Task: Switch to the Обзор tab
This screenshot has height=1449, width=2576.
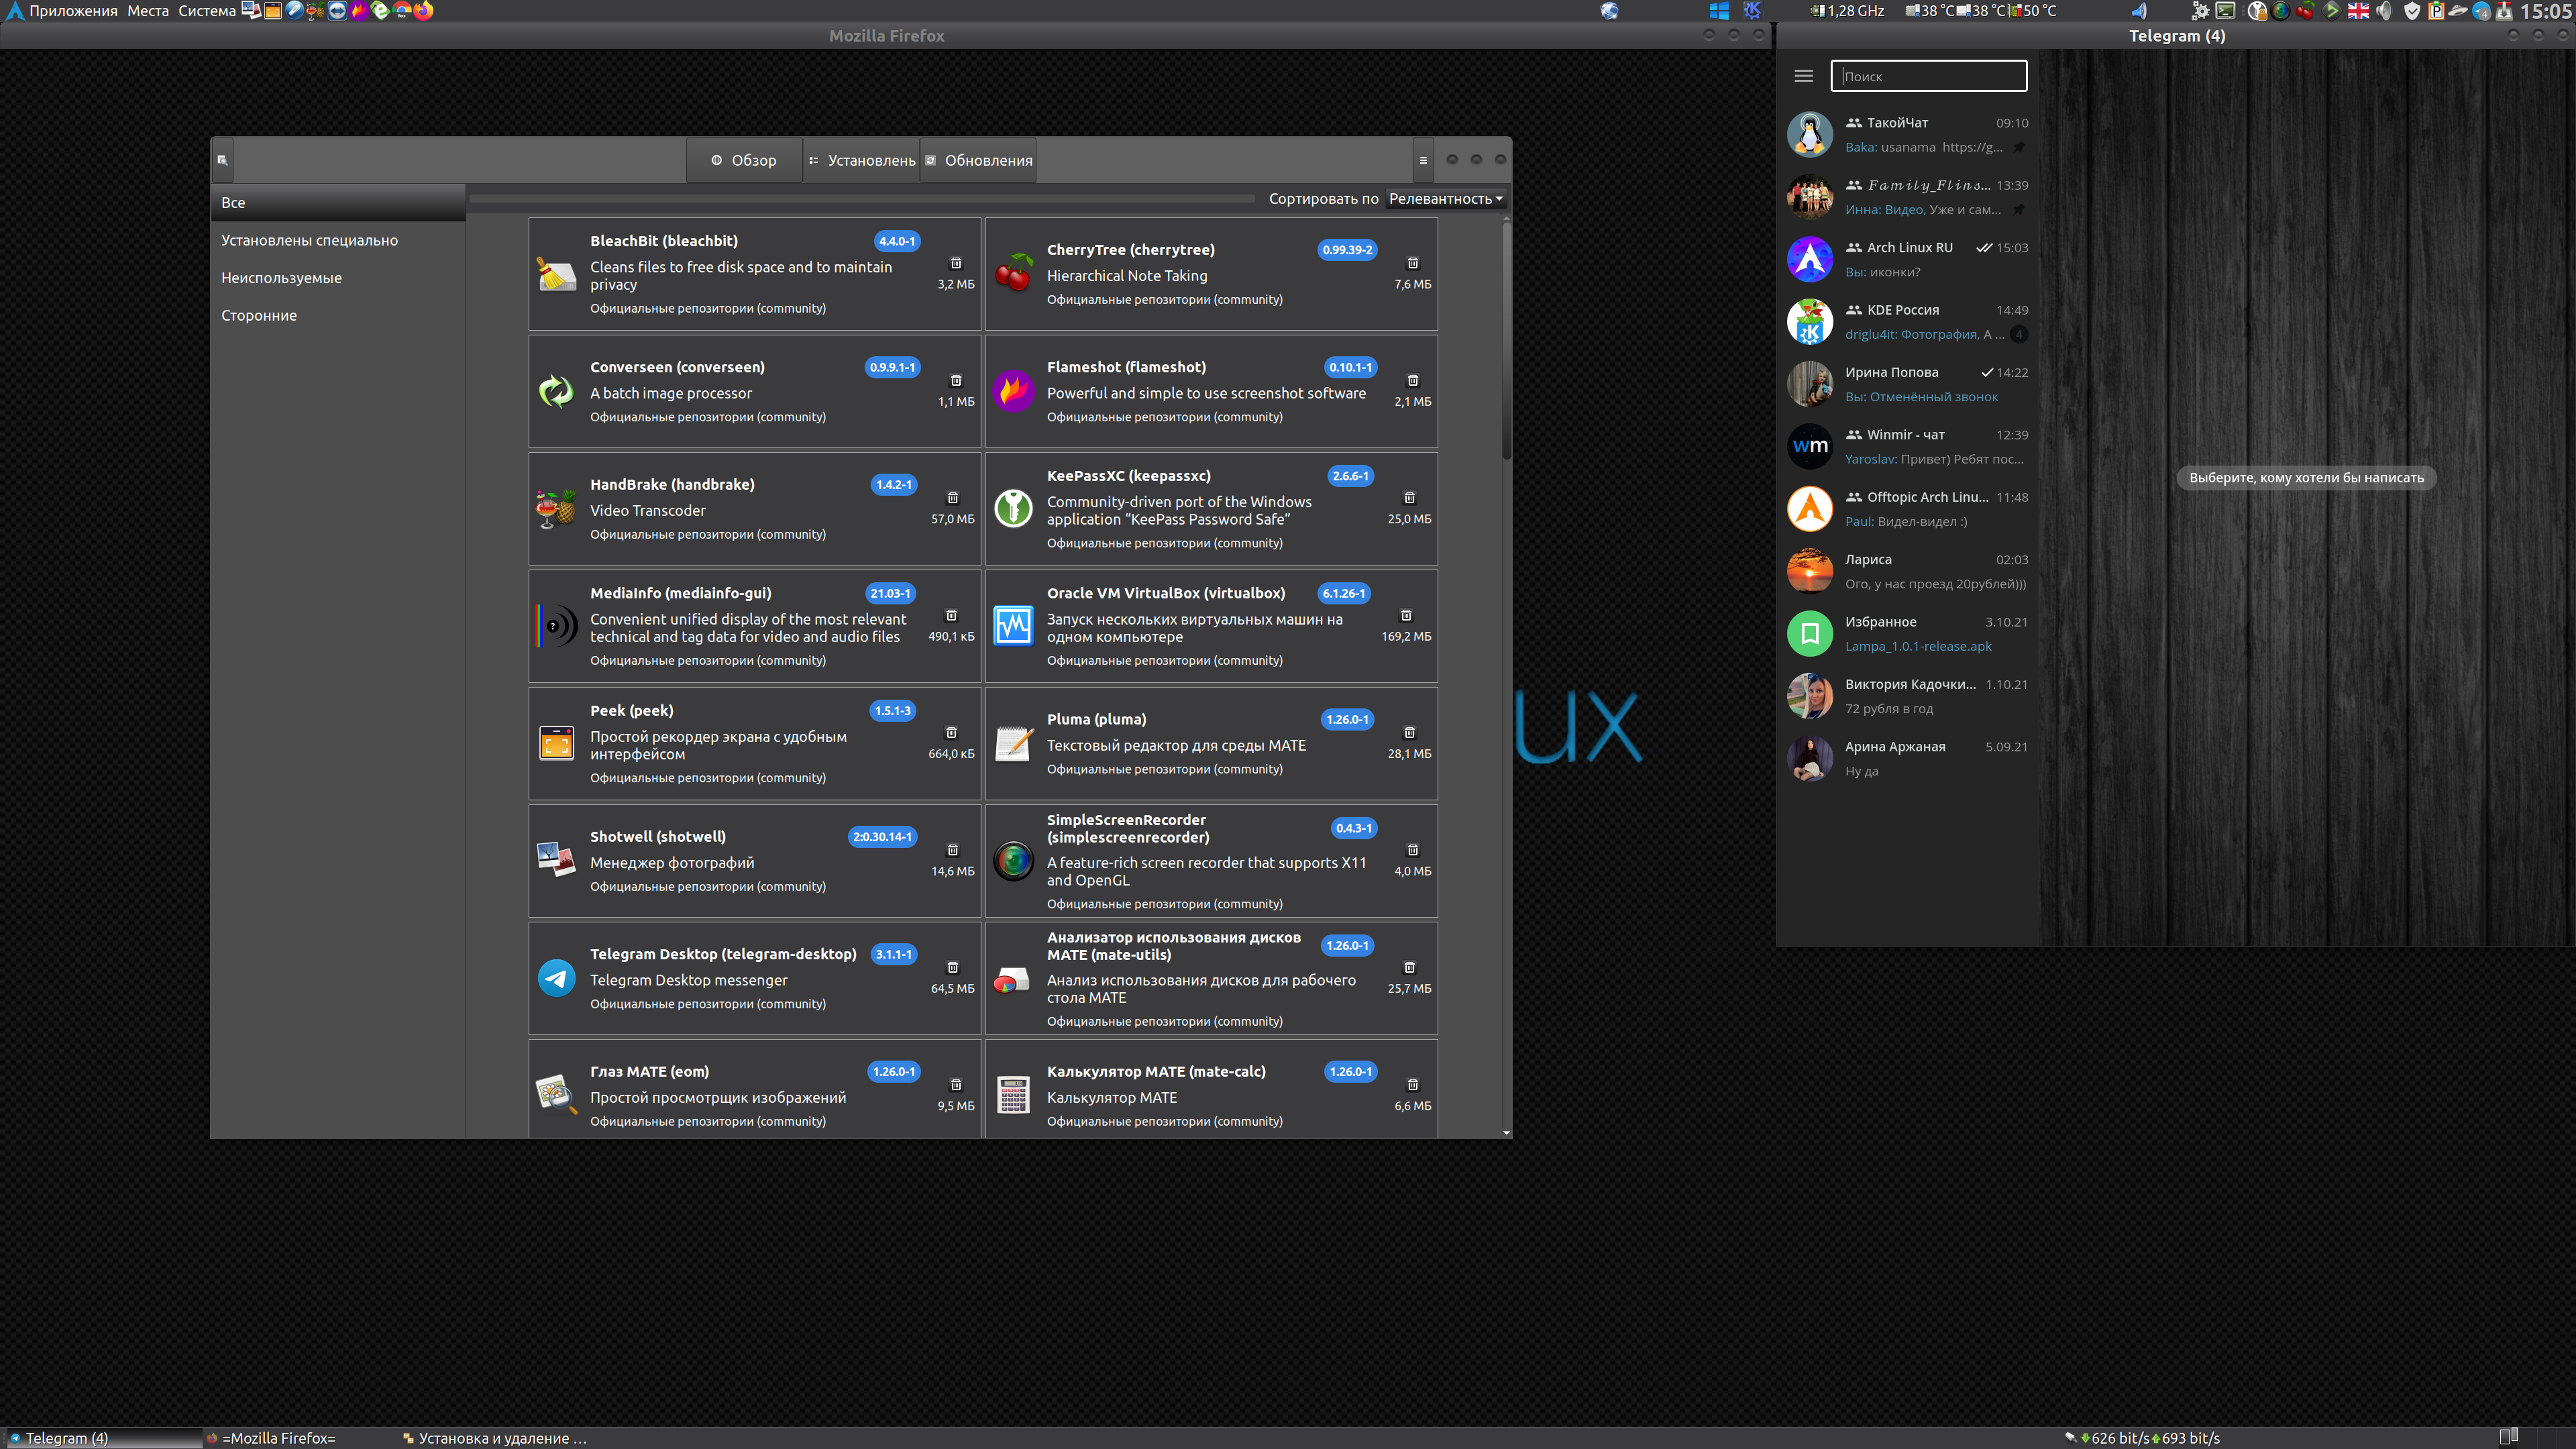Action: [744, 160]
